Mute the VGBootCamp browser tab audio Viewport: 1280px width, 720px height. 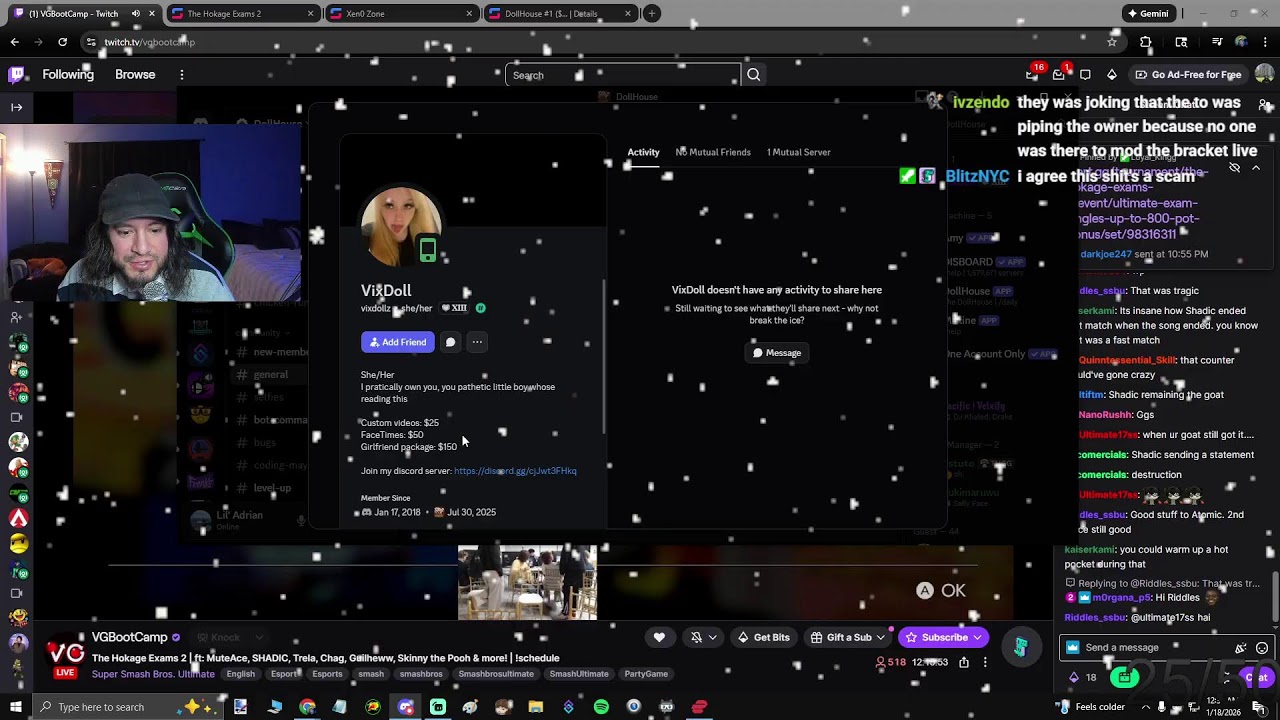click(136, 14)
